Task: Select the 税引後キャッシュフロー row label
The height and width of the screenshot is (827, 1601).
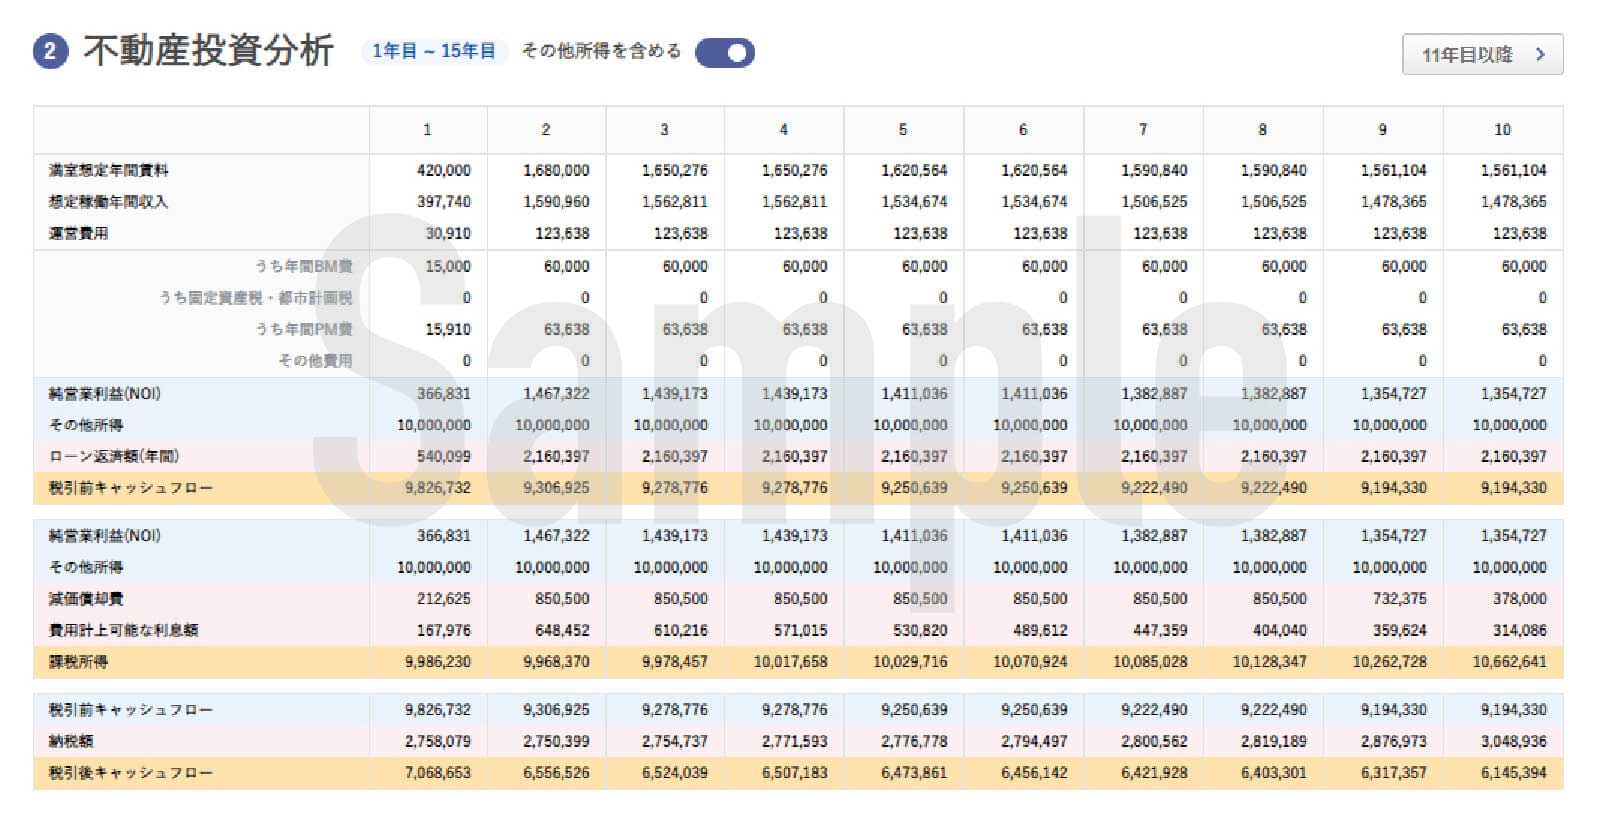Action: pyautogui.click(x=131, y=773)
